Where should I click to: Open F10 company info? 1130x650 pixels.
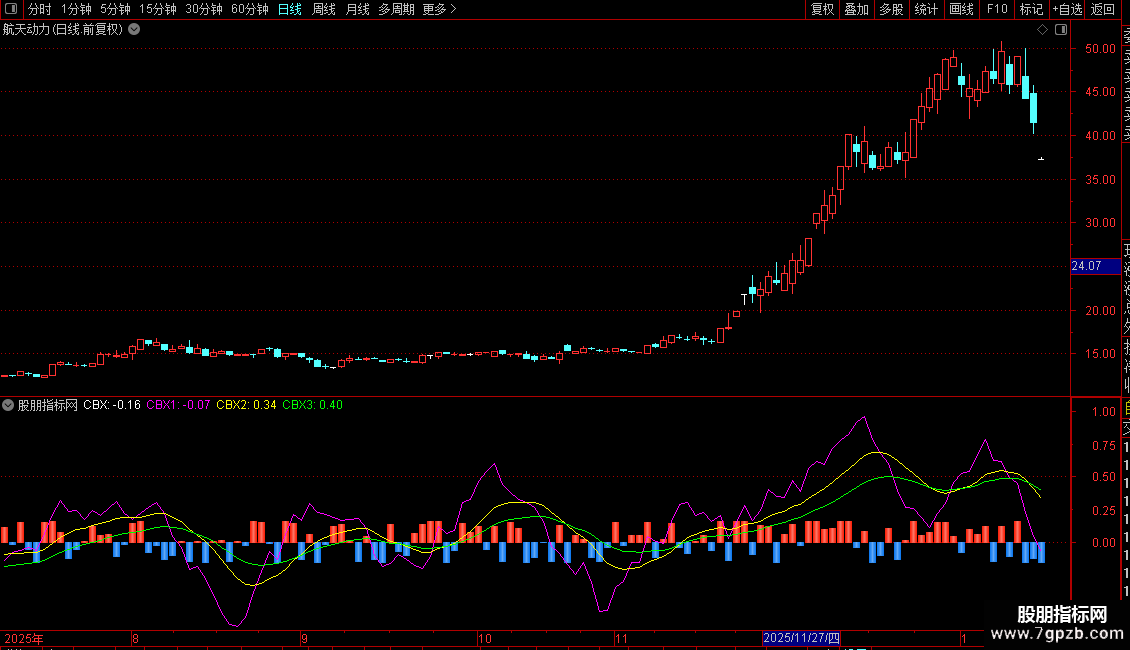[997, 9]
